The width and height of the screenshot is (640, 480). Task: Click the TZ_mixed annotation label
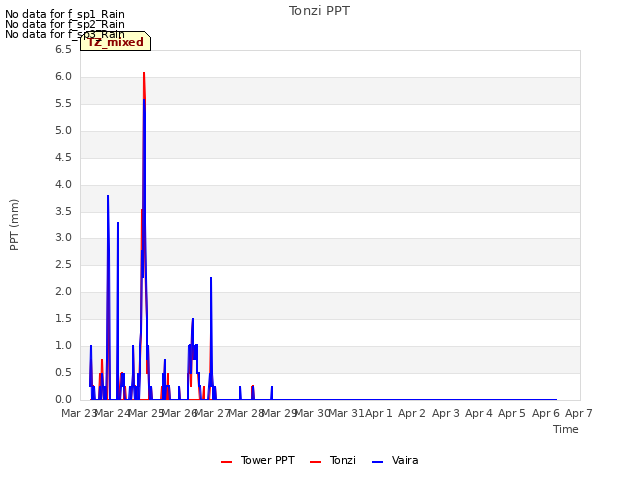point(116,42)
